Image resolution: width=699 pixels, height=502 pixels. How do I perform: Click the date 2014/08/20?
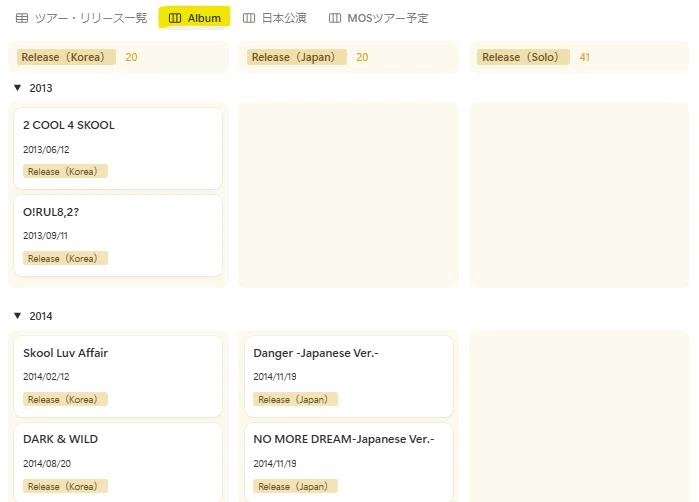(x=47, y=464)
